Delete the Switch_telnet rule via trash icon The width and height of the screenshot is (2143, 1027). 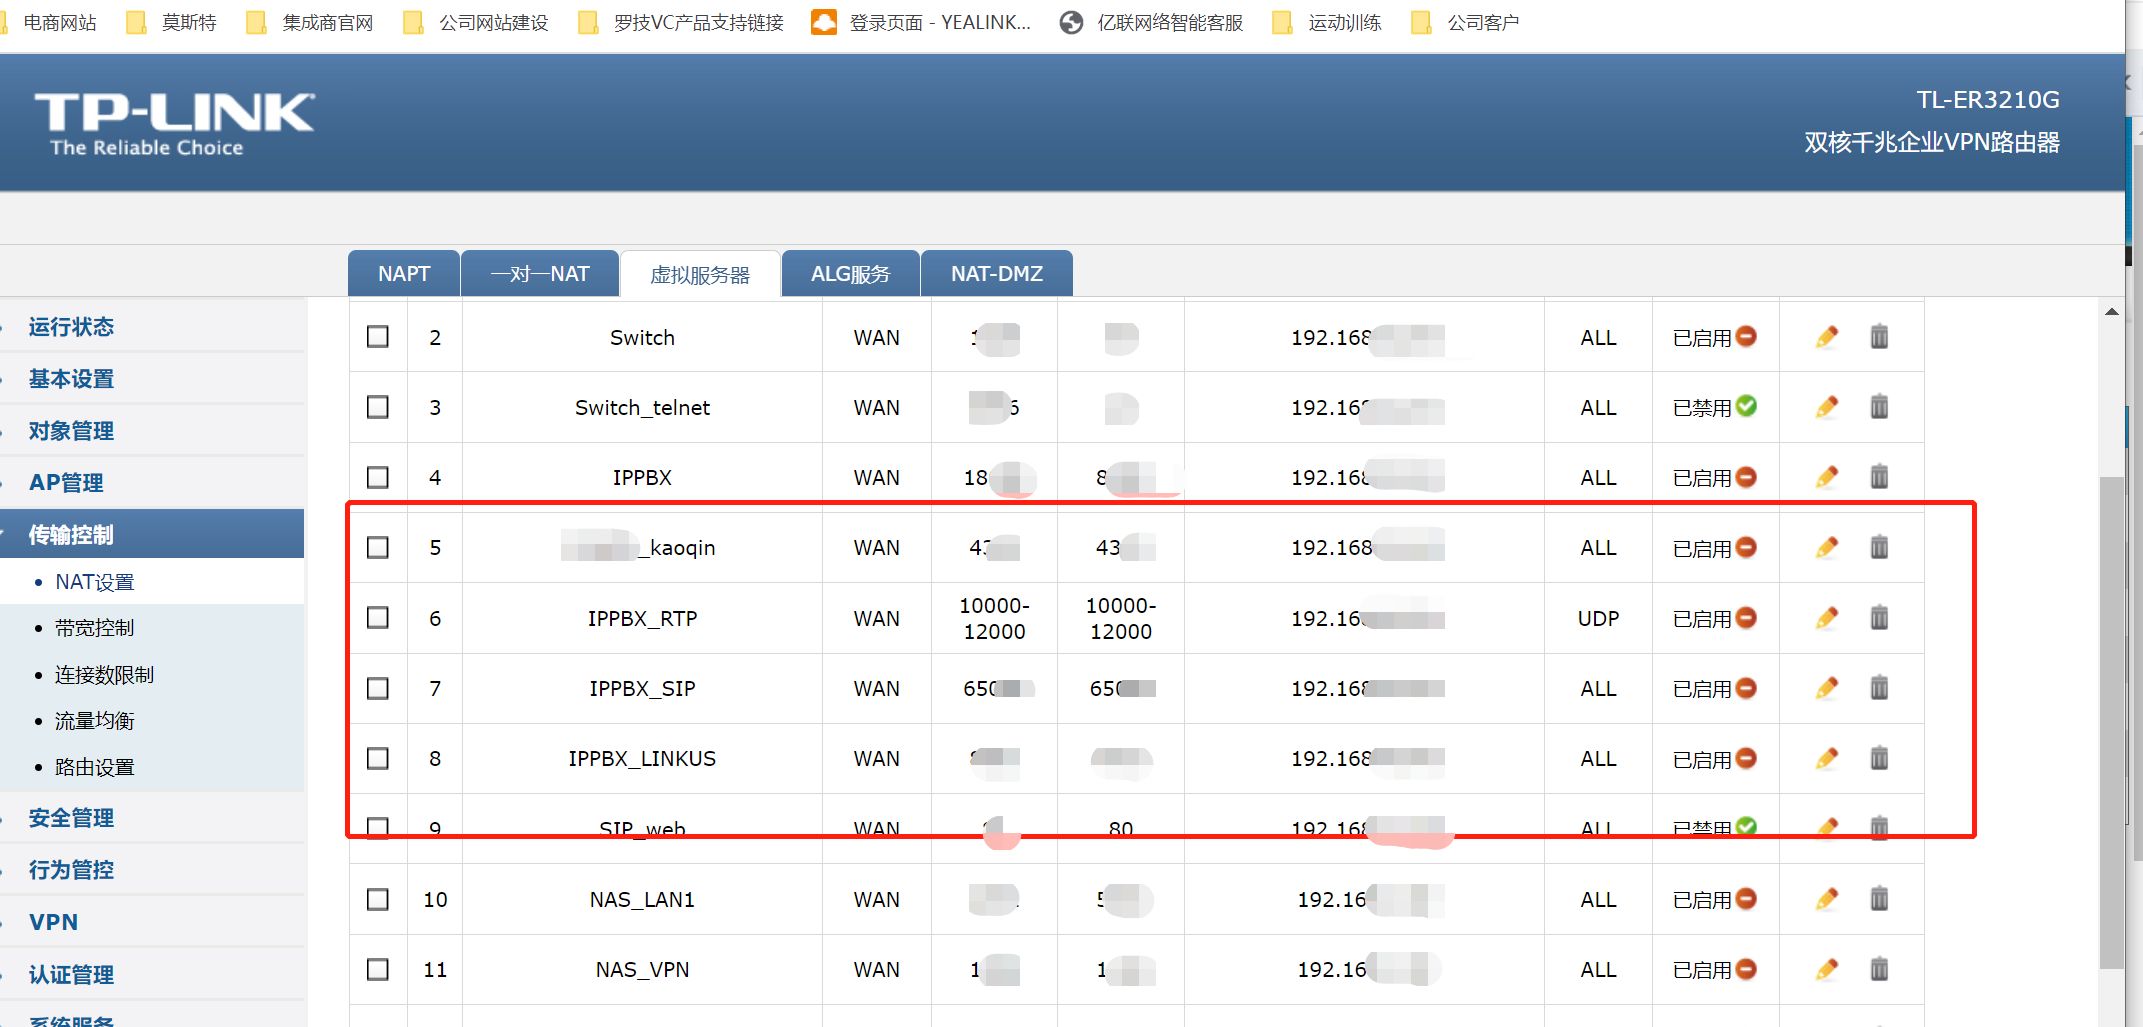(x=1879, y=407)
